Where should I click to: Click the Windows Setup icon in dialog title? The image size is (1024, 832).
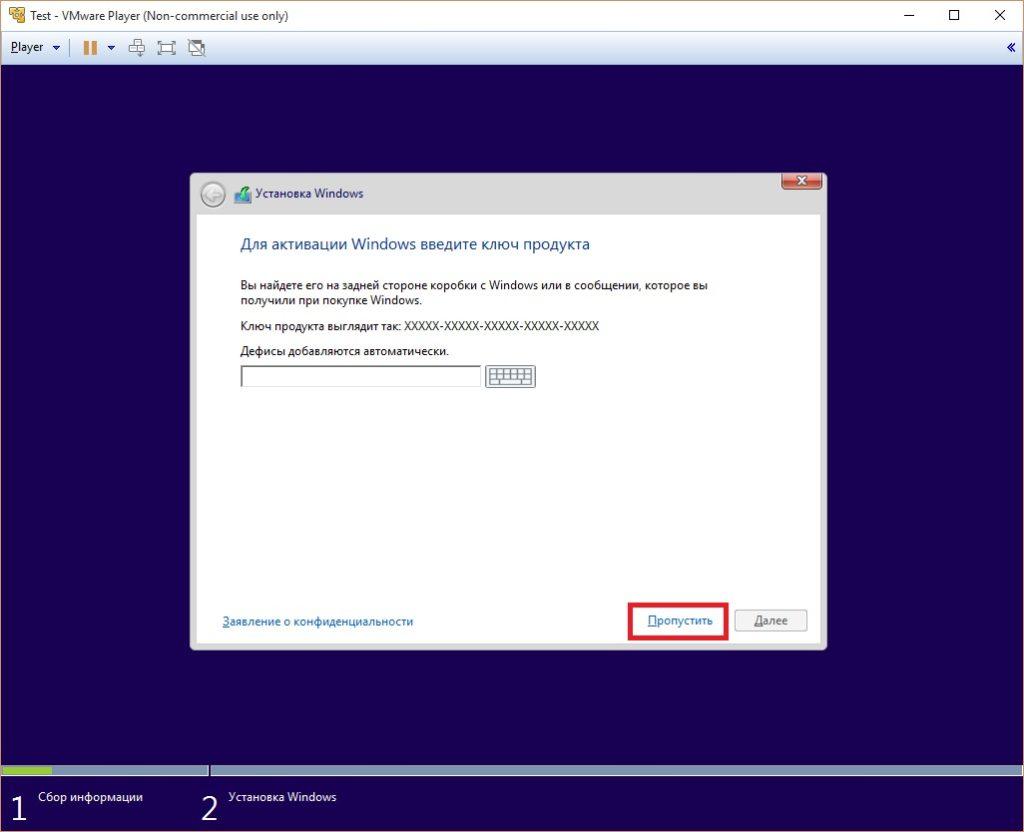point(243,194)
